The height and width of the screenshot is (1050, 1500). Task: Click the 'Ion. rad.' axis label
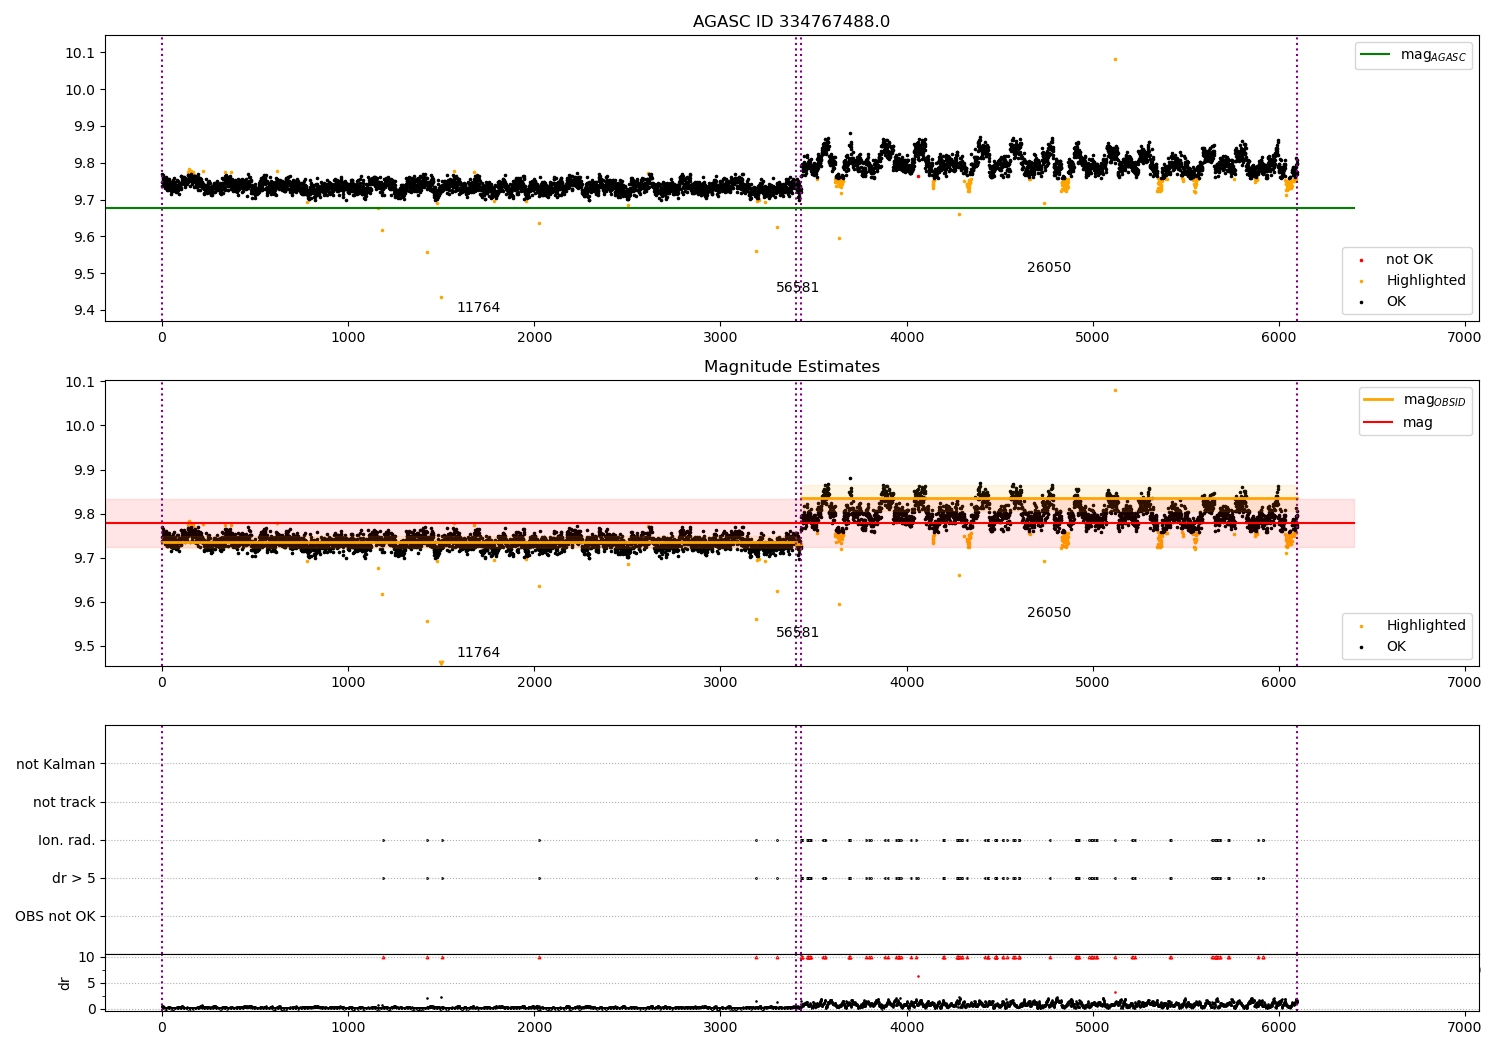click(67, 841)
